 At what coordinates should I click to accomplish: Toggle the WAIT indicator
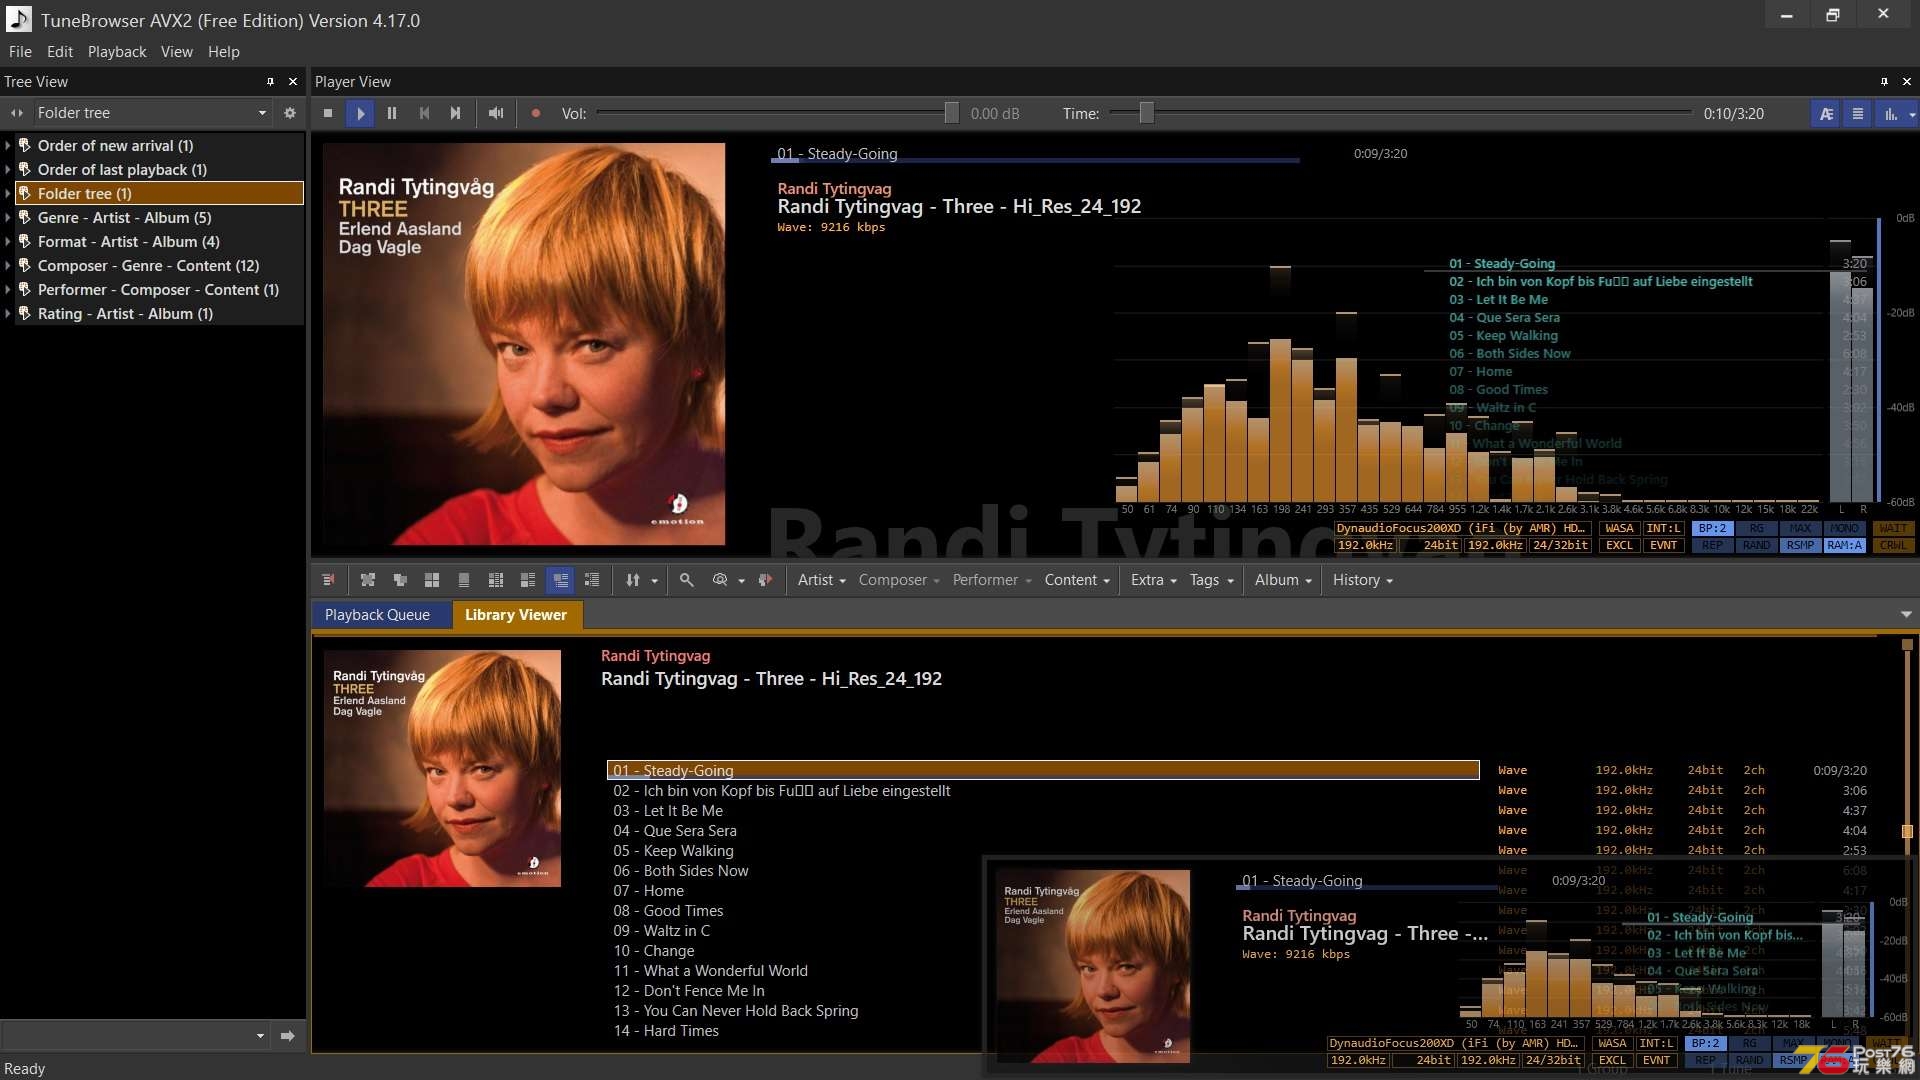1893,529
